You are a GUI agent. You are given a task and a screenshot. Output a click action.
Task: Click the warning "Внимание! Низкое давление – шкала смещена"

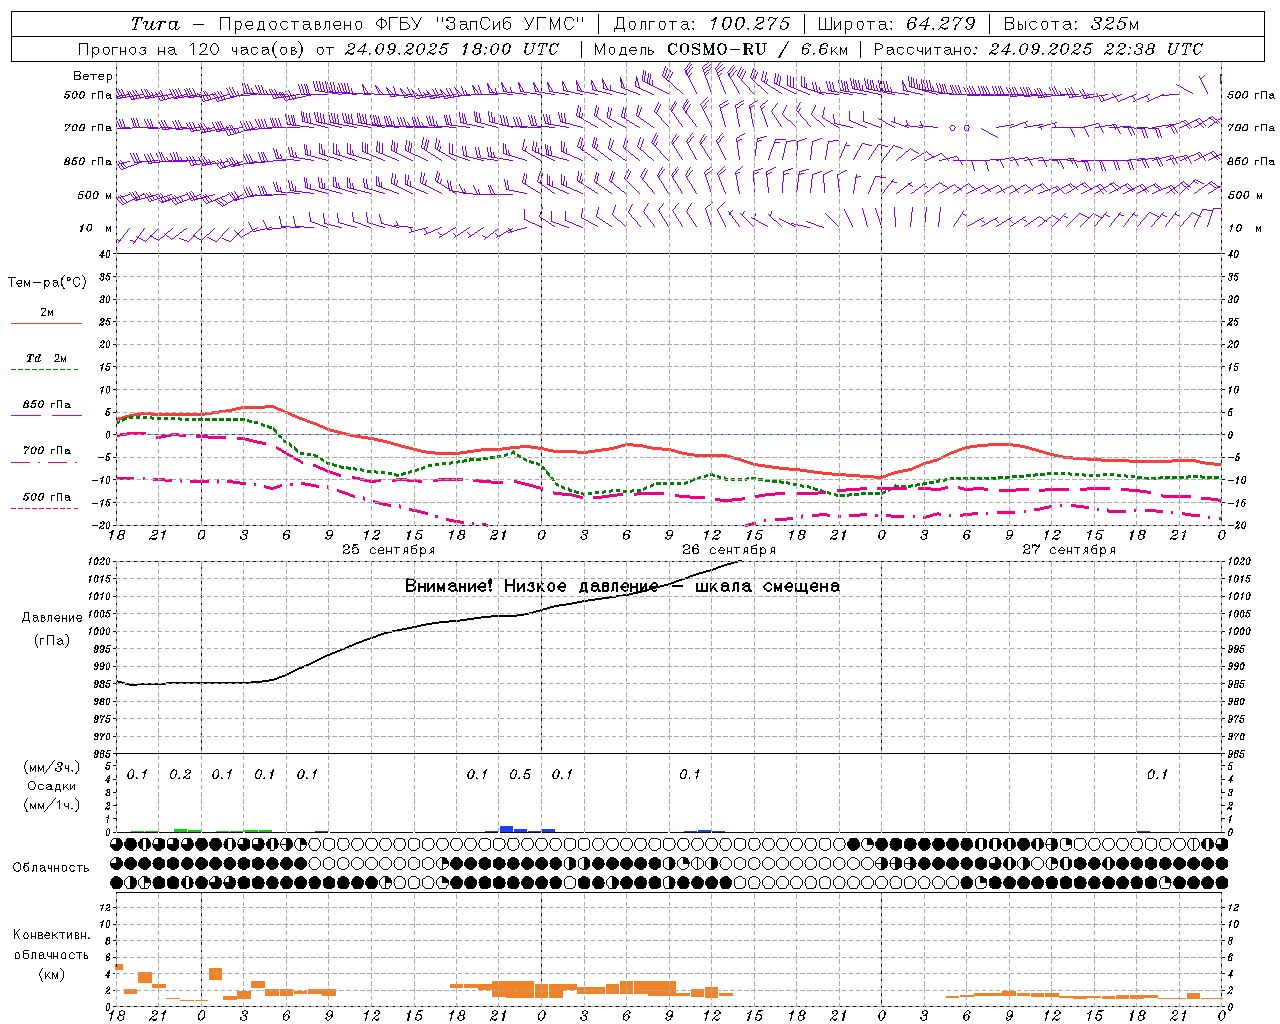coord(622,586)
